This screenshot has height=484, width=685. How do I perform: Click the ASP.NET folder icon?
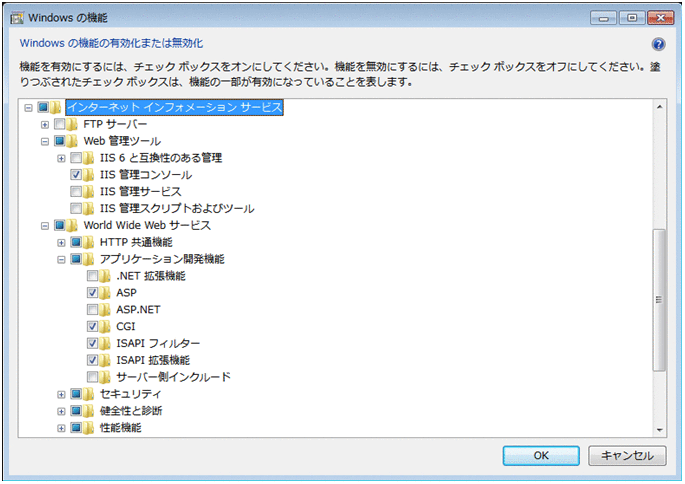[107, 310]
